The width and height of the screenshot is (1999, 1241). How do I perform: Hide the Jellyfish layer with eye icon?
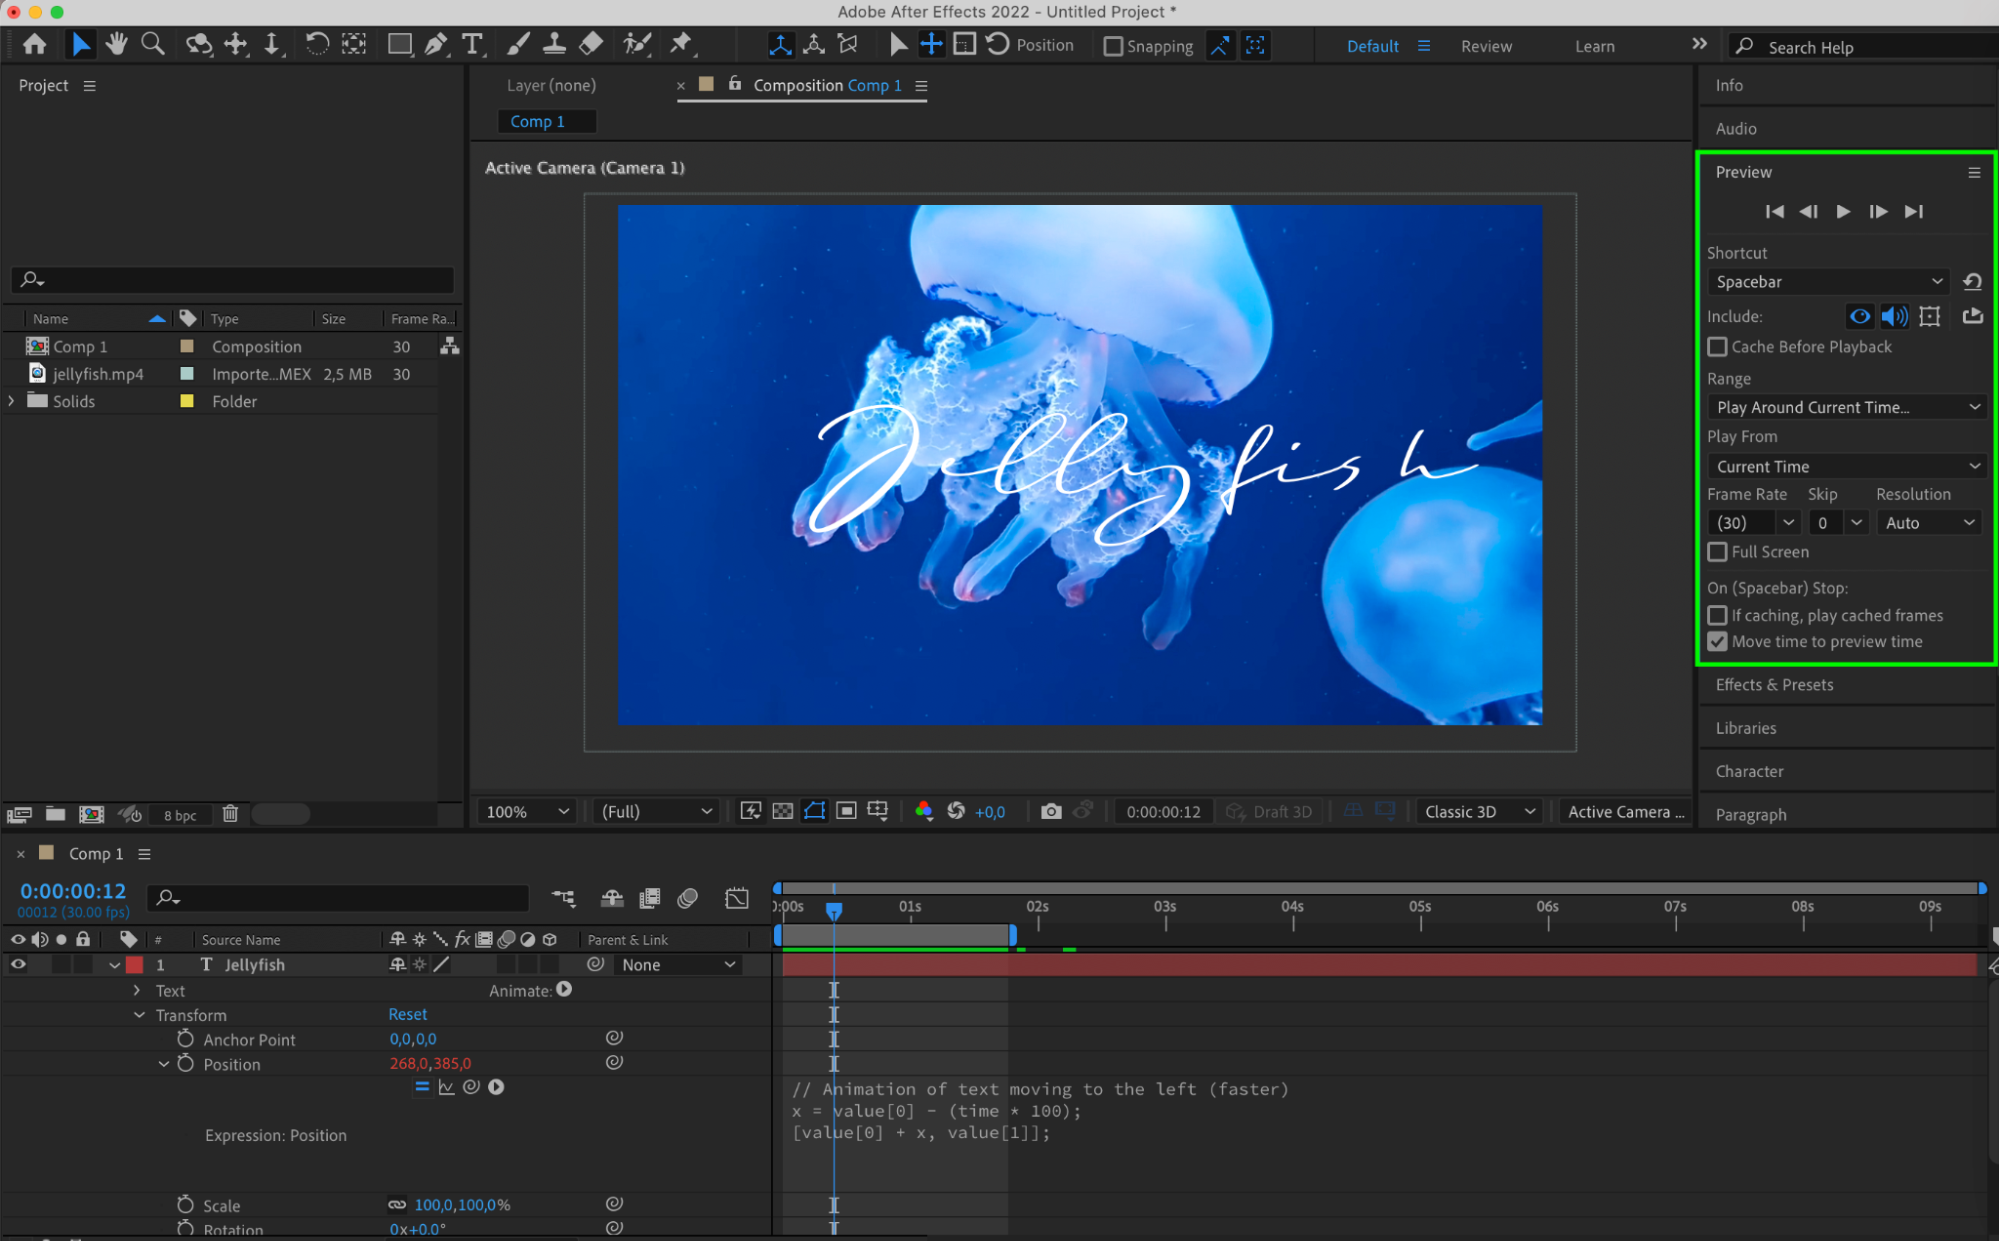(x=18, y=964)
